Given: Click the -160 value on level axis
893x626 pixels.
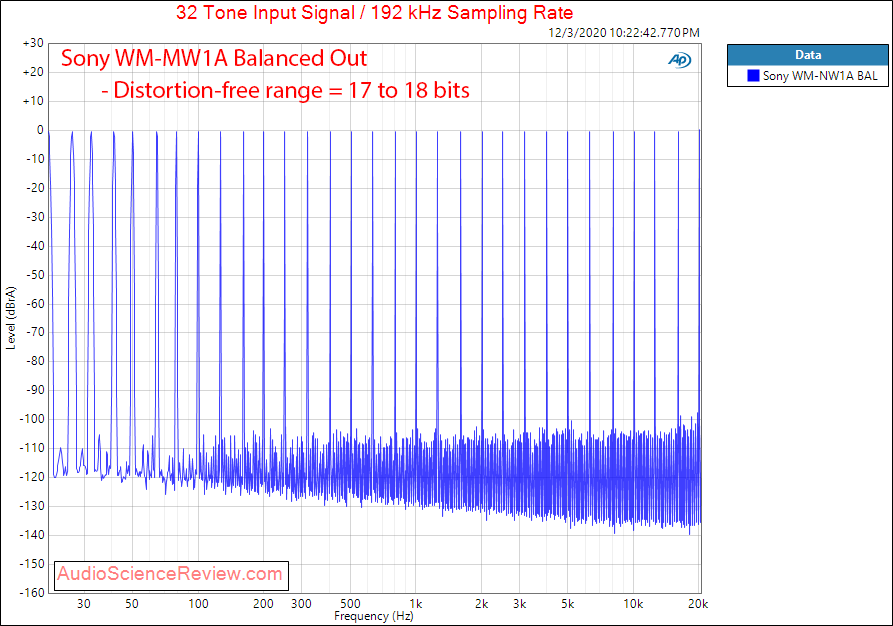Looking at the screenshot, I should [32, 593].
